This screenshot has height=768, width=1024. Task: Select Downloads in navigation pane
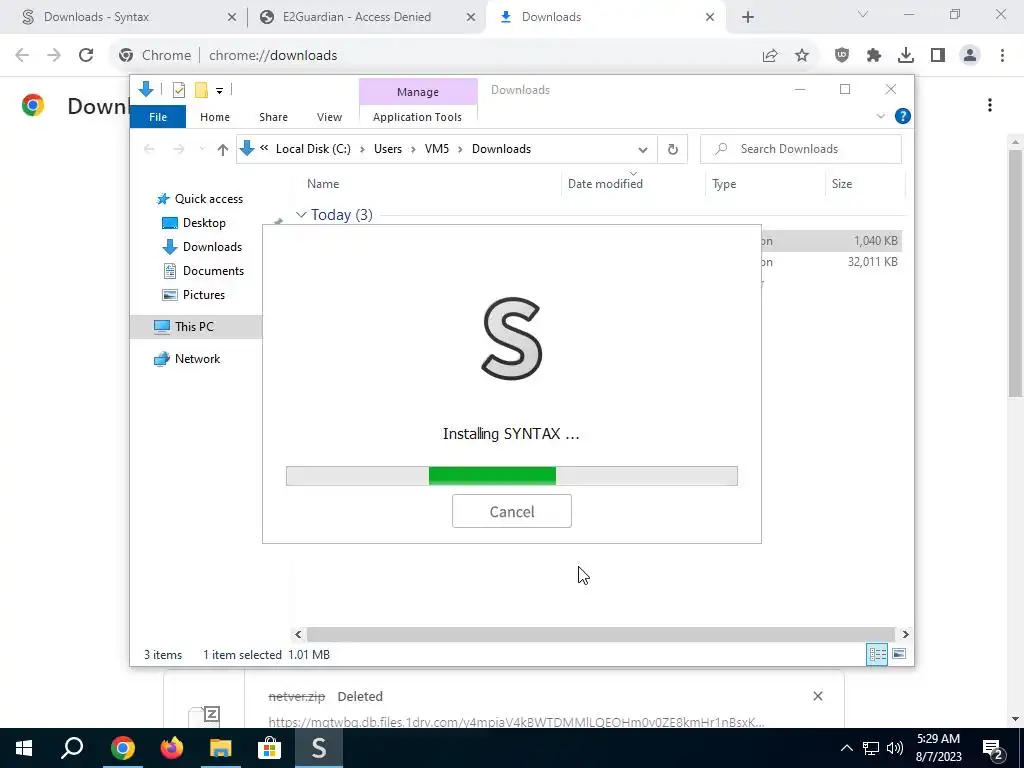(x=202, y=247)
